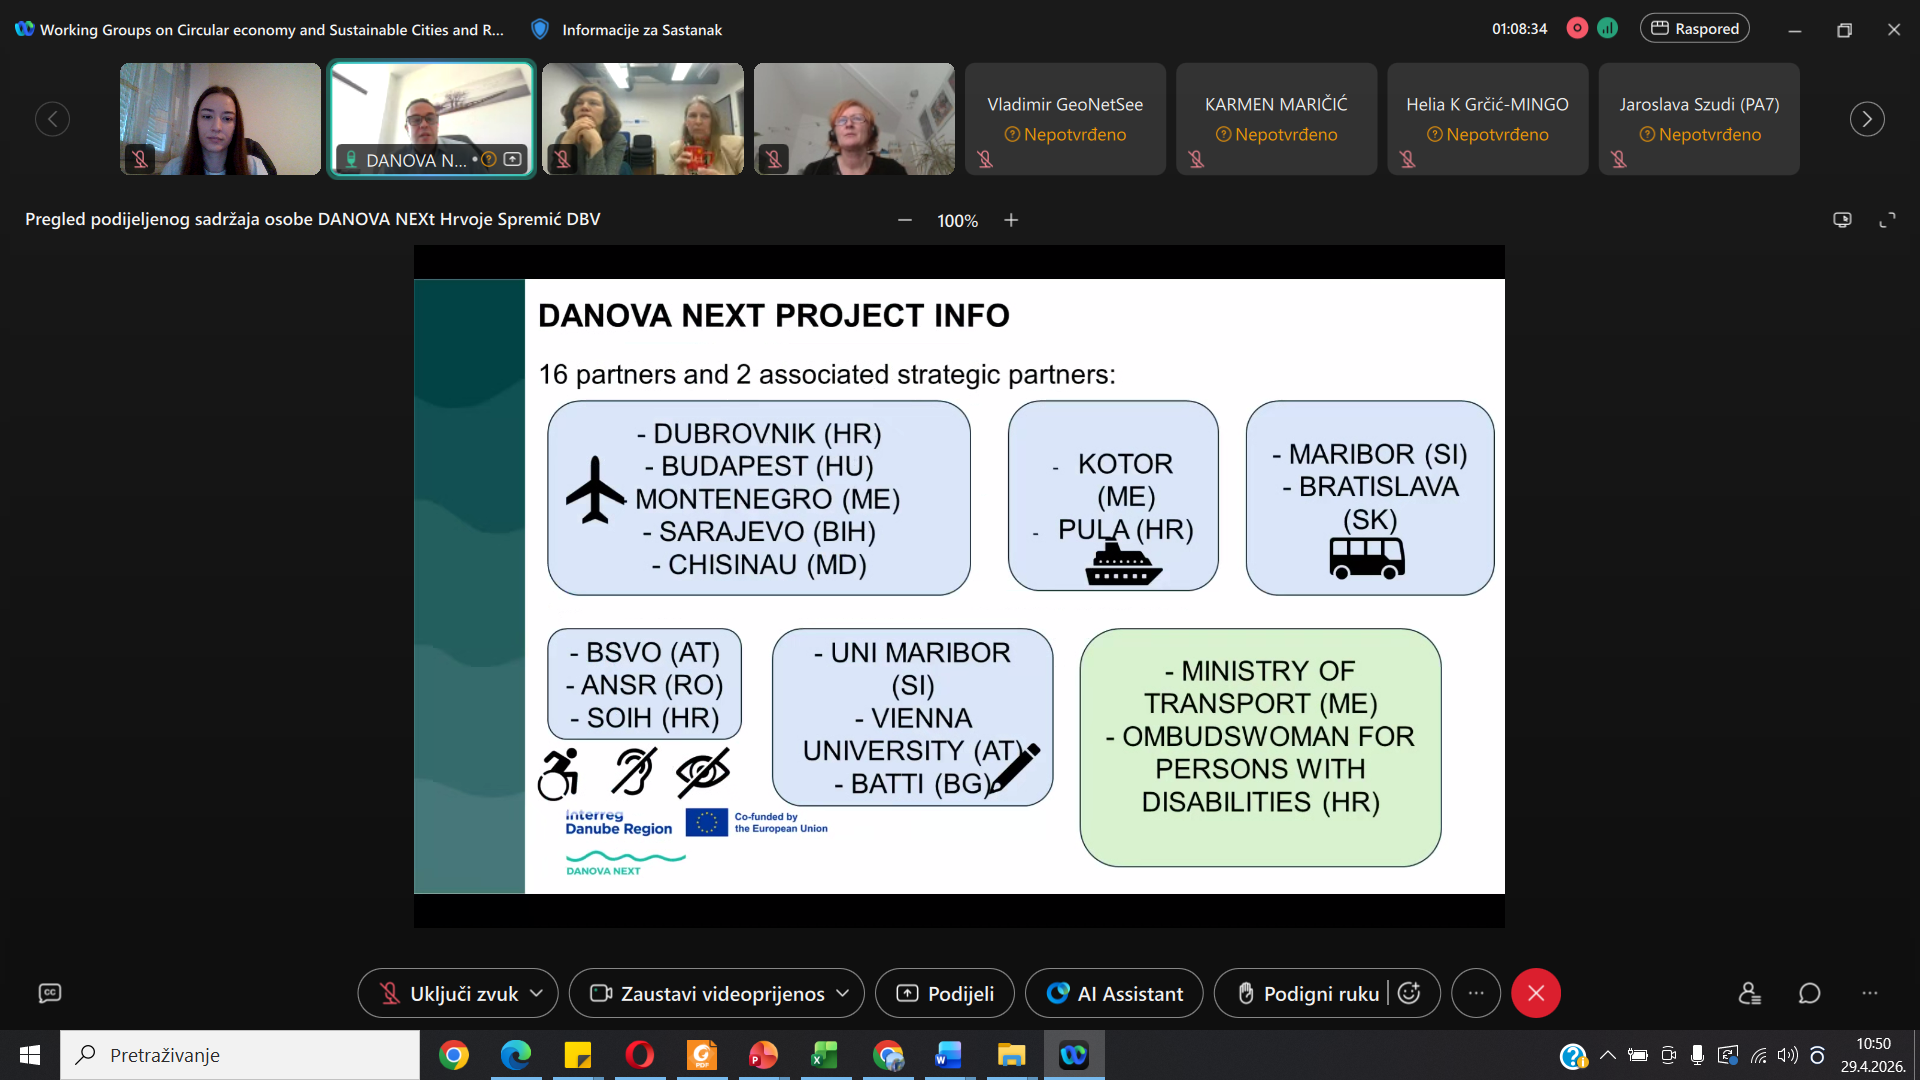Viewport: 1920px width, 1080px height.
Task: Open chat panel icon
Action: [1810, 993]
